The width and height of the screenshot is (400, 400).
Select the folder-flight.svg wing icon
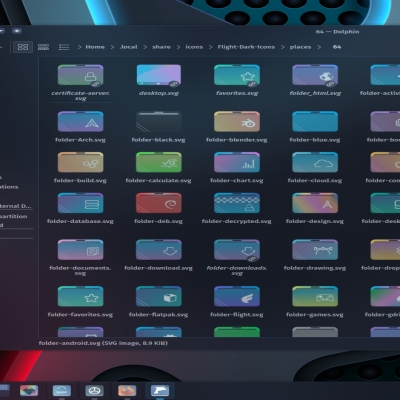tap(237, 296)
